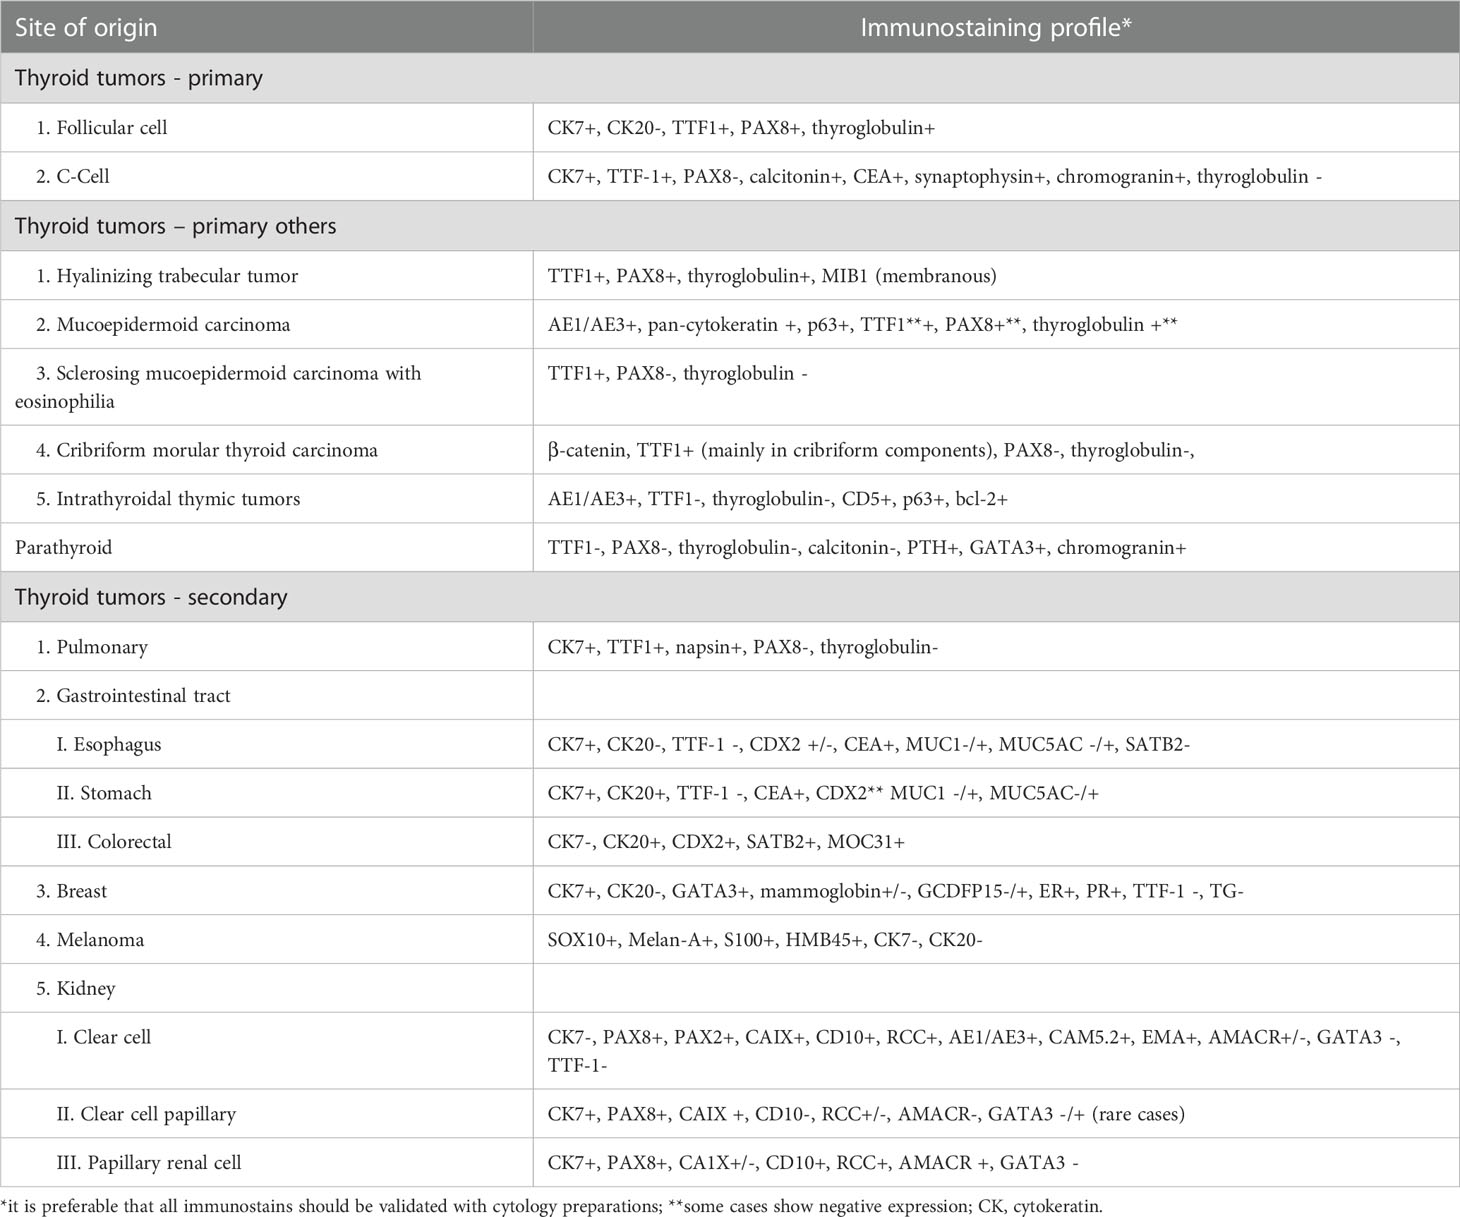Click the profile 'TTF1+, PAX8-, thyroglobulin -'
Viewport: 1460px width, 1217px height.
click(677, 373)
